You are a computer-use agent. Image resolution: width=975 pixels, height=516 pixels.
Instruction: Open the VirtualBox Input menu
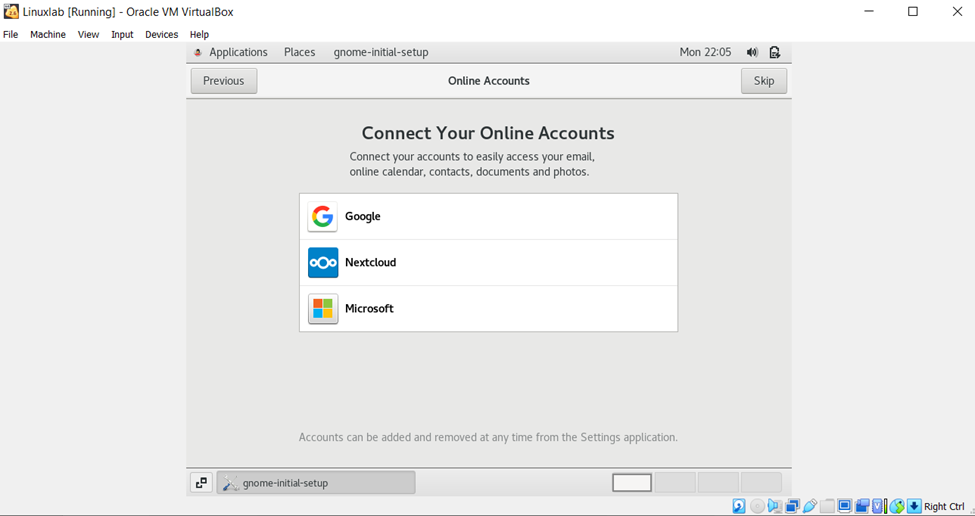(x=122, y=35)
